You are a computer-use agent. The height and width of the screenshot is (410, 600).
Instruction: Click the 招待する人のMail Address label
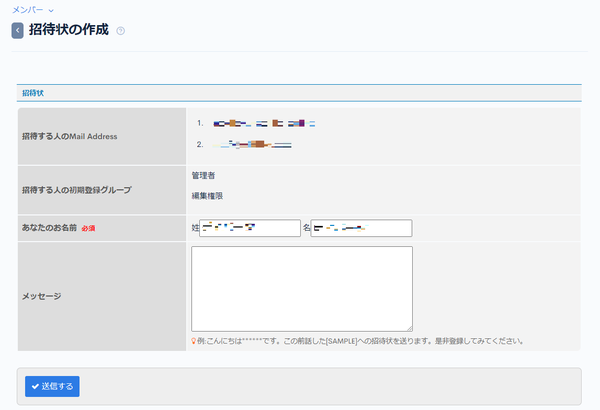tap(70, 136)
